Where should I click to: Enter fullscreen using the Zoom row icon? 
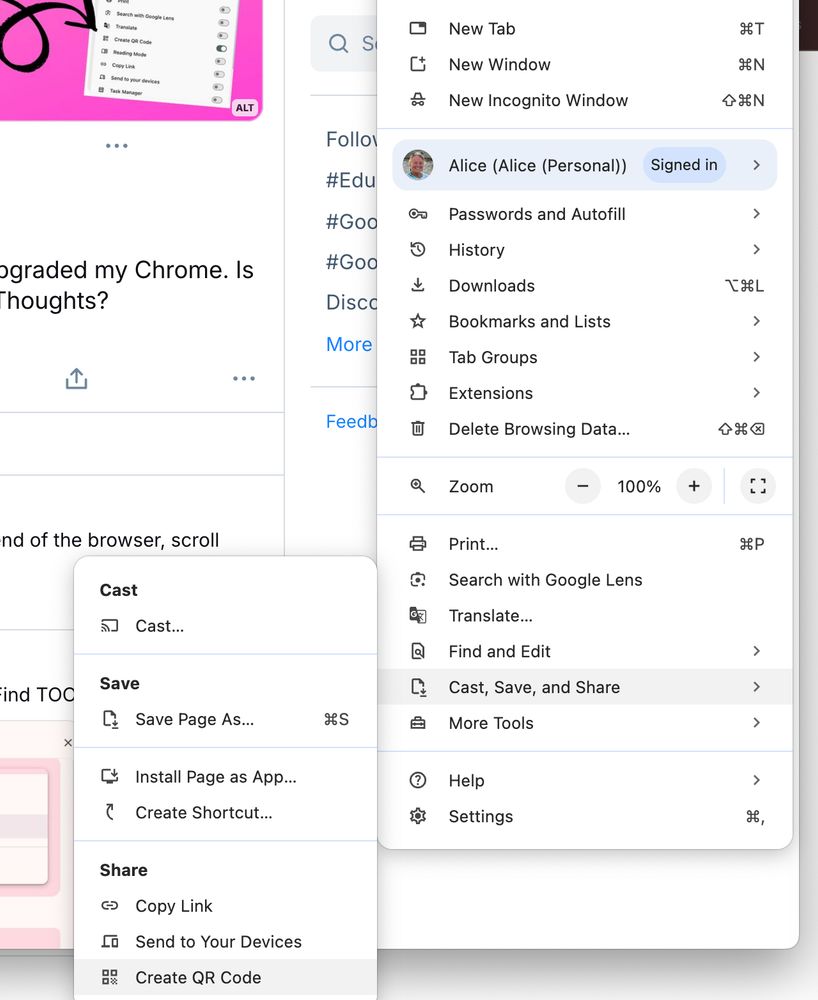coord(757,486)
